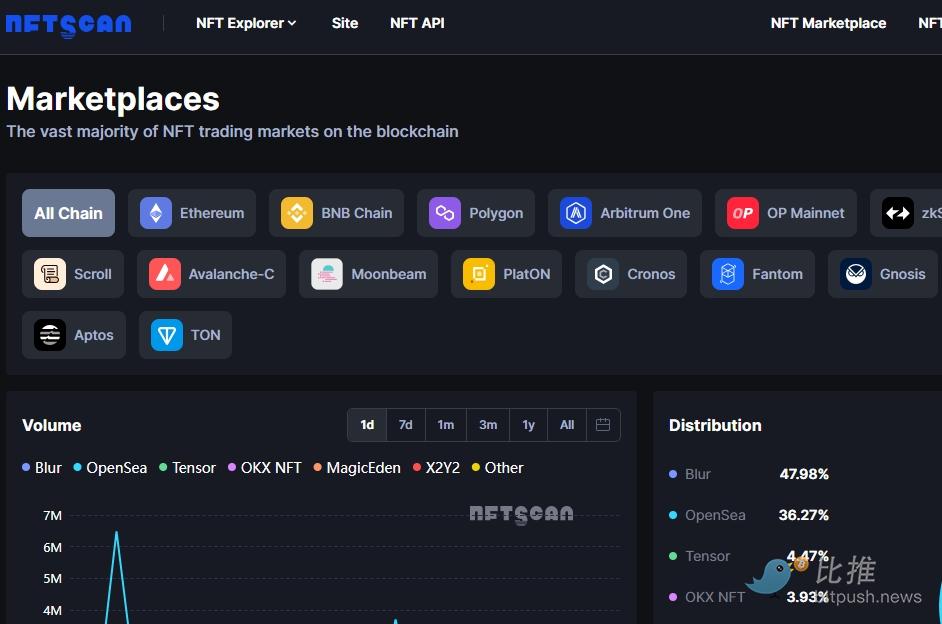
Task: Select the Cronos chain icon
Action: (603, 274)
